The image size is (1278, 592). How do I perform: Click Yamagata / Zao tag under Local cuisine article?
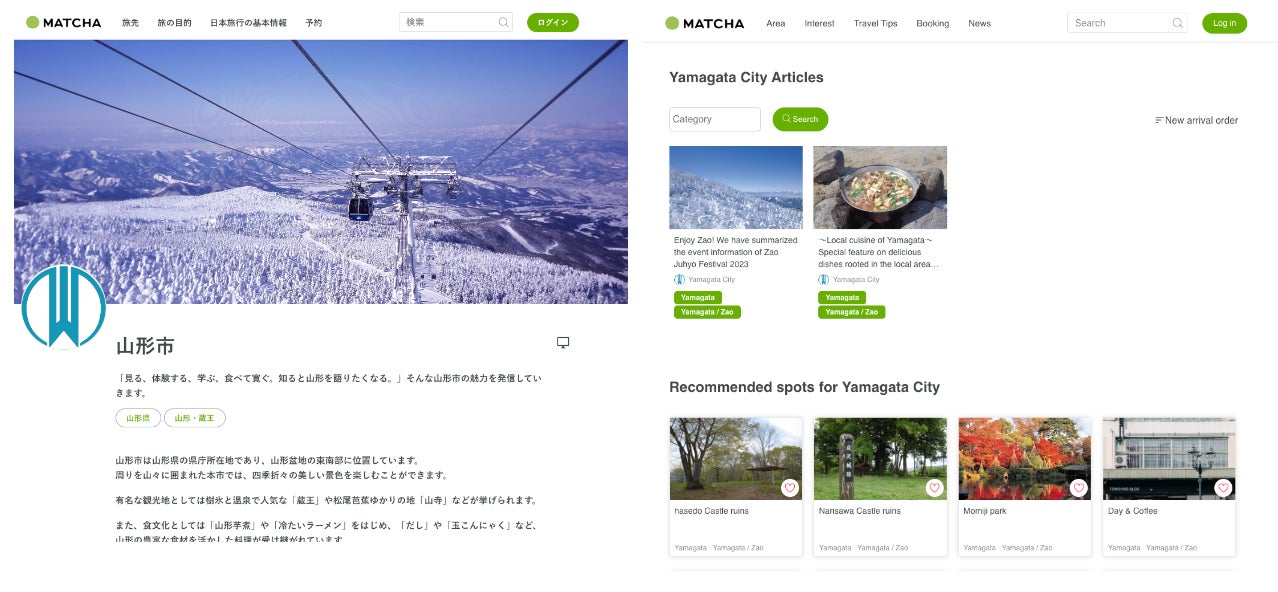851,312
